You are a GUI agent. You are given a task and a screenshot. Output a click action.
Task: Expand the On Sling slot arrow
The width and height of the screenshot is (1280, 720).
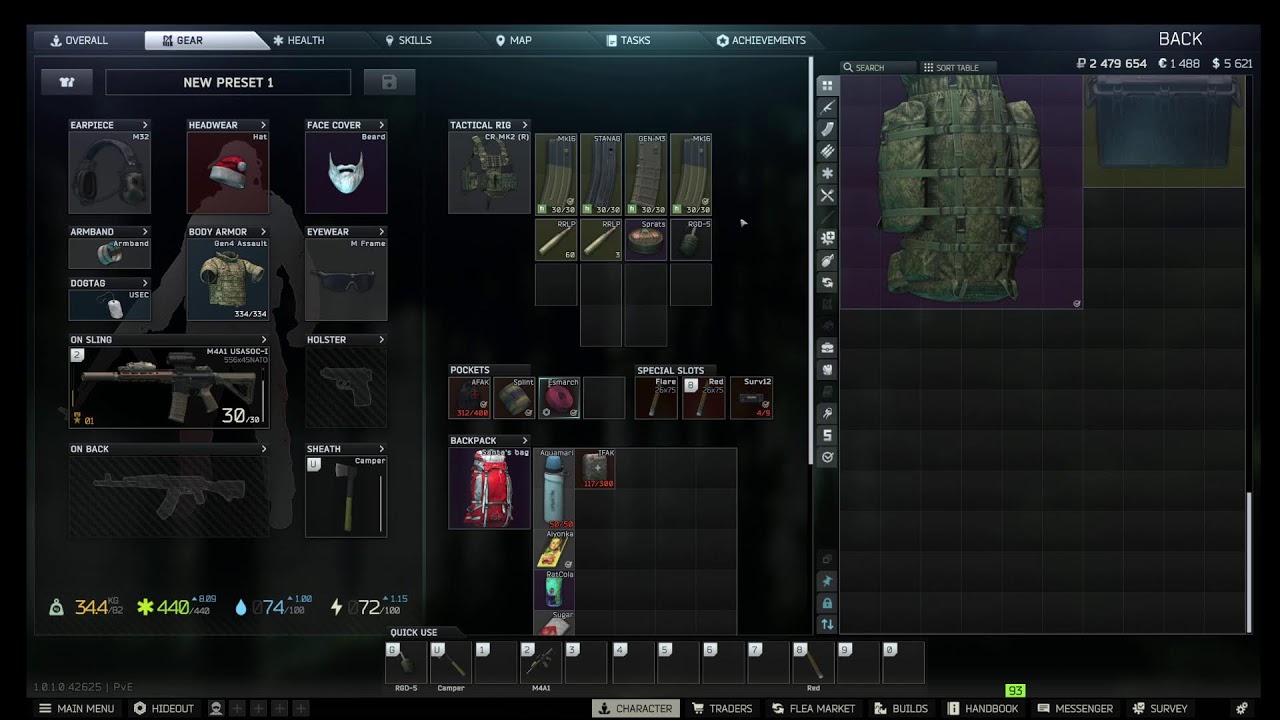[263, 340]
